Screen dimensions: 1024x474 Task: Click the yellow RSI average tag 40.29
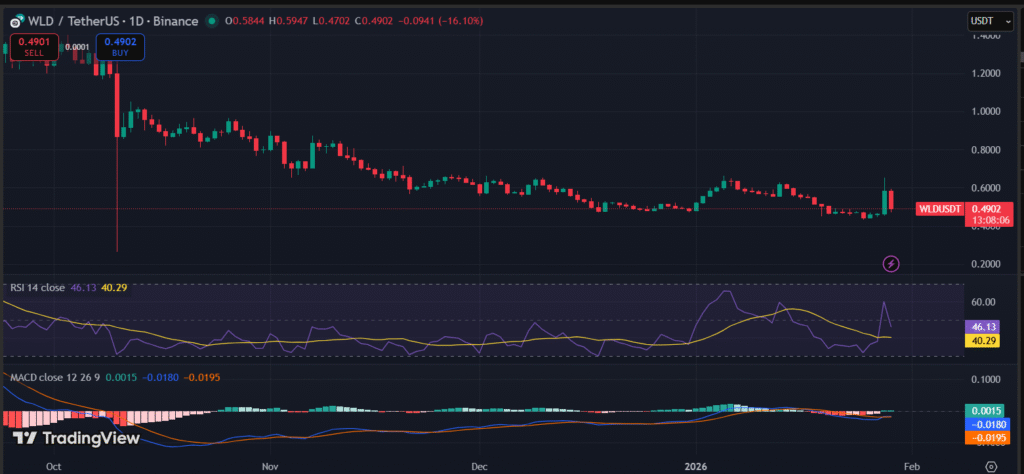pyautogui.click(x=984, y=341)
